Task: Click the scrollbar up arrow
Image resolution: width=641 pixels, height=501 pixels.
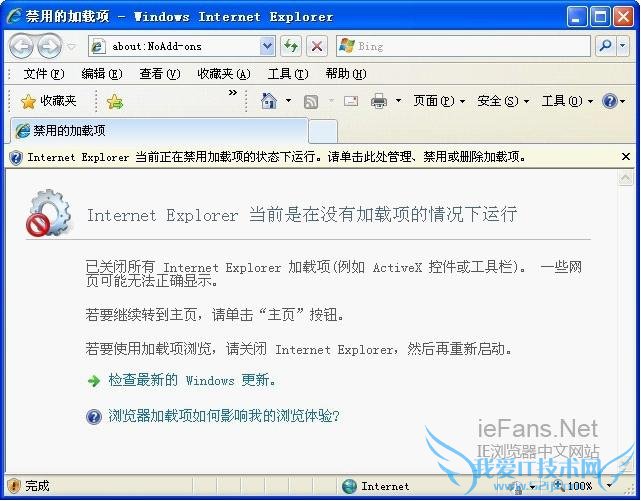Action: coord(625,178)
